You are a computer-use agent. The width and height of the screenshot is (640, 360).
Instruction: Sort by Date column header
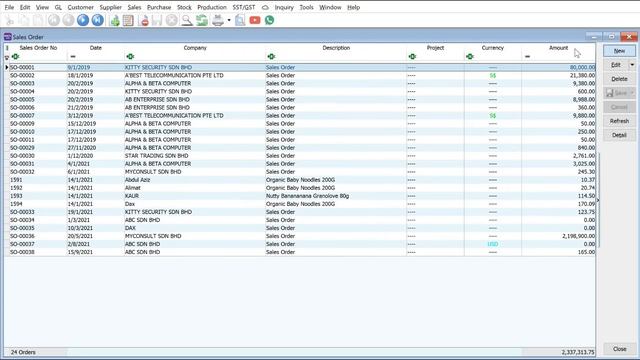click(96, 48)
